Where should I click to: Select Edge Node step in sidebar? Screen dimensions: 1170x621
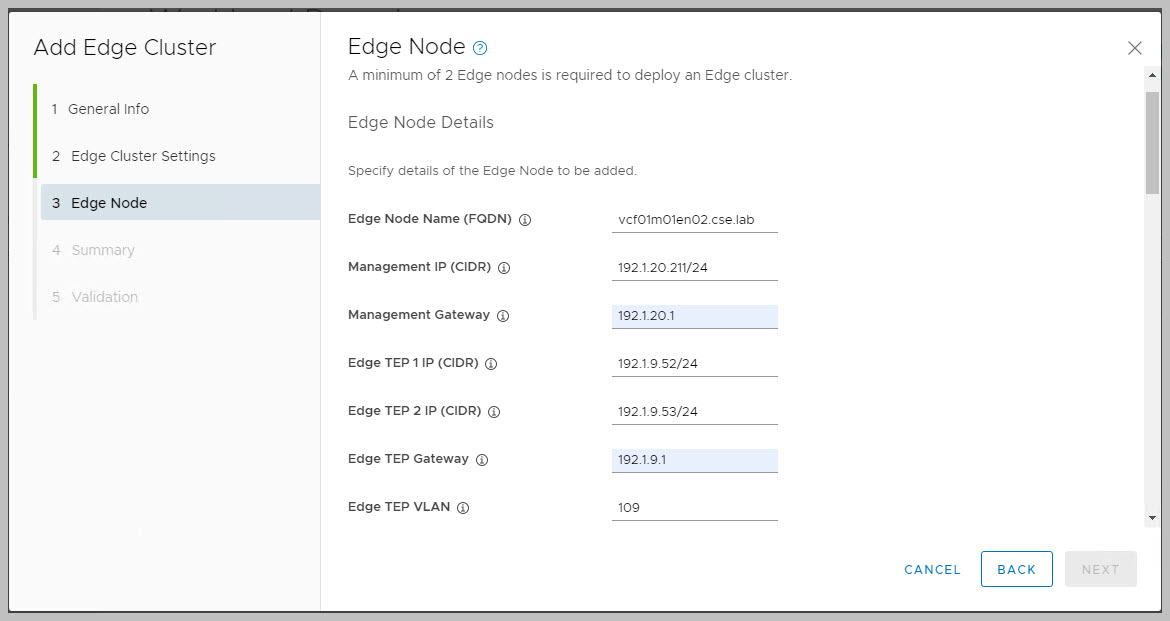click(x=109, y=203)
